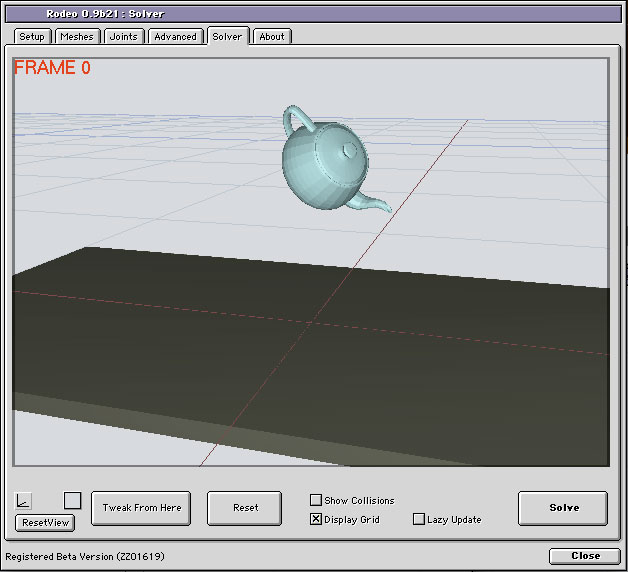Screen dimensions: 628x572
Task: Open the About tab
Action: click(272, 36)
